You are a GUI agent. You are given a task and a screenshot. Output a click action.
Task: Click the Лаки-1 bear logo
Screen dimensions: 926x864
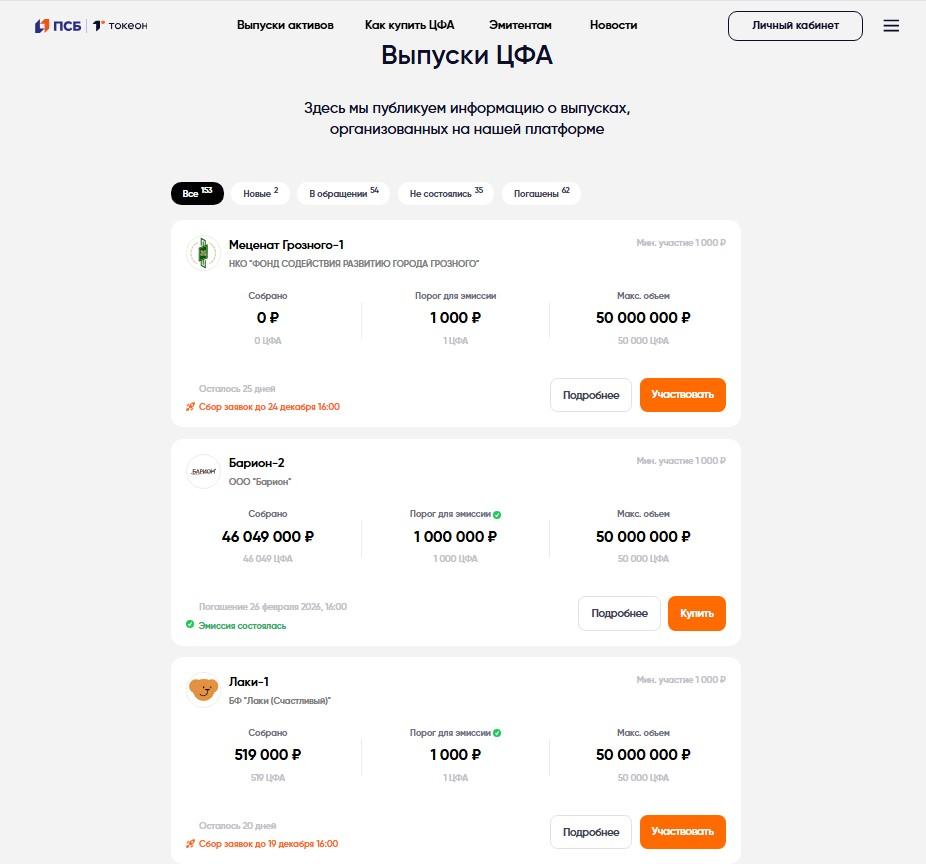203,689
